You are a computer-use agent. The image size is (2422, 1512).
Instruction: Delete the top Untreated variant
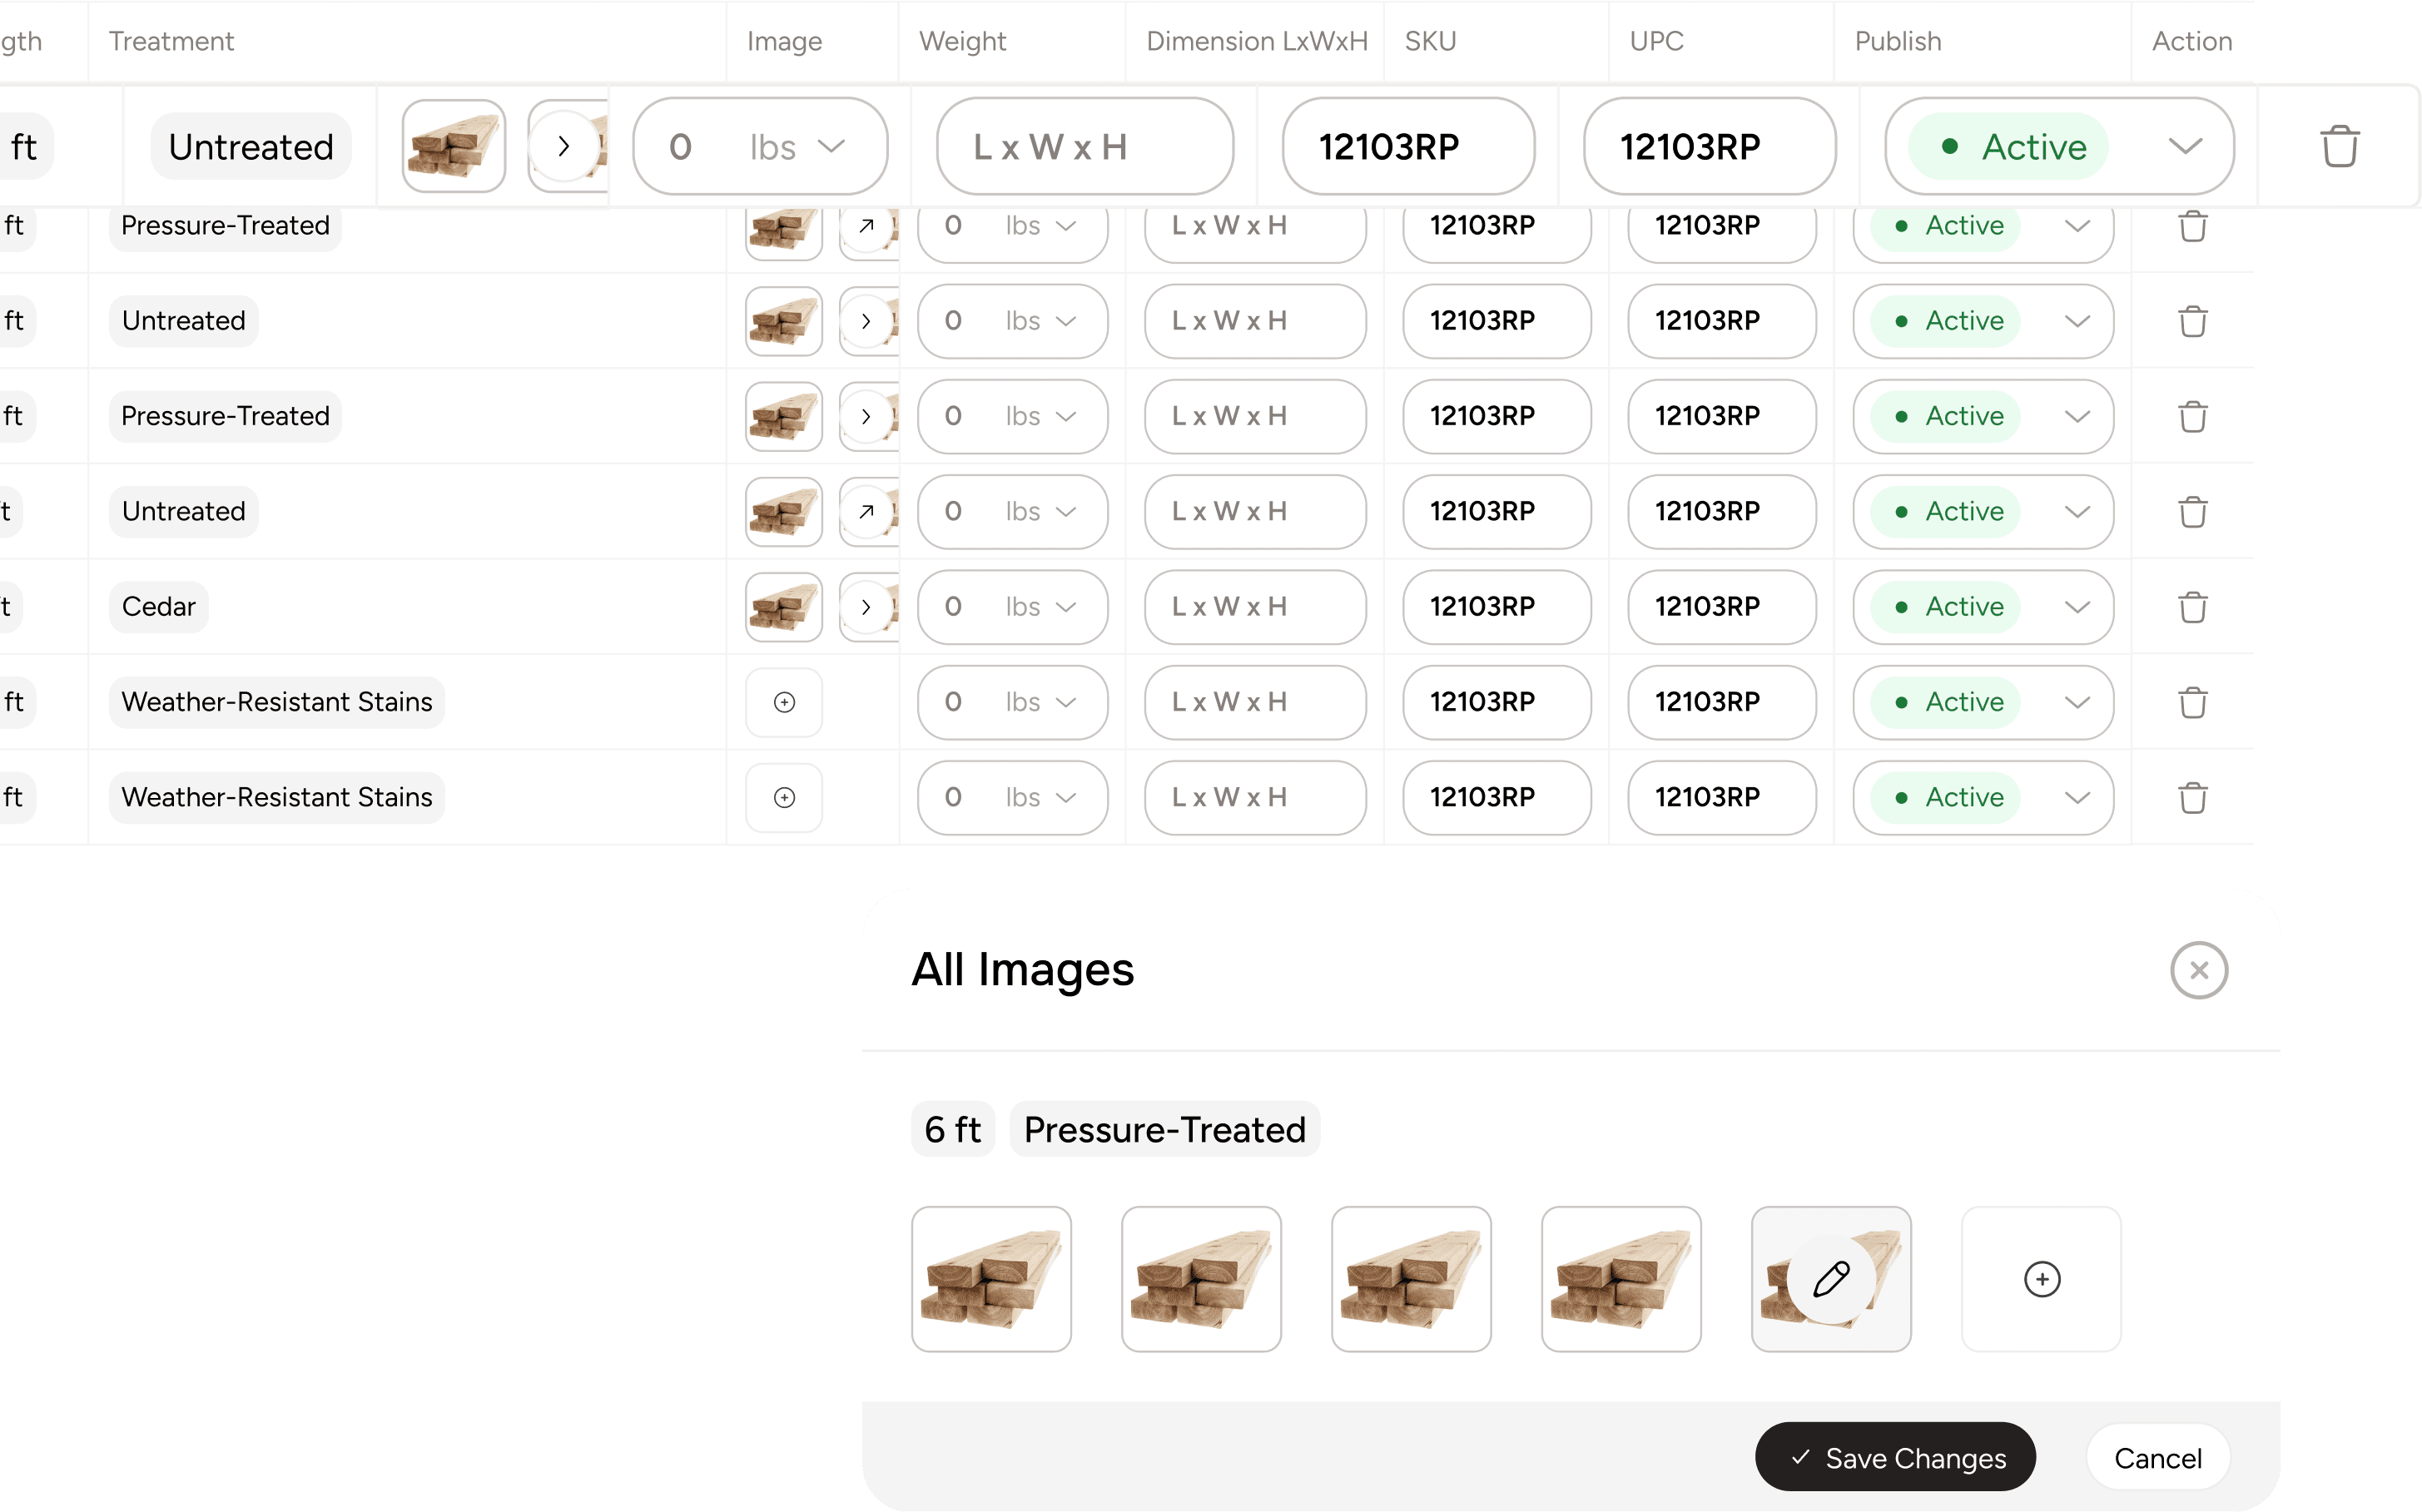pyautogui.click(x=2338, y=146)
